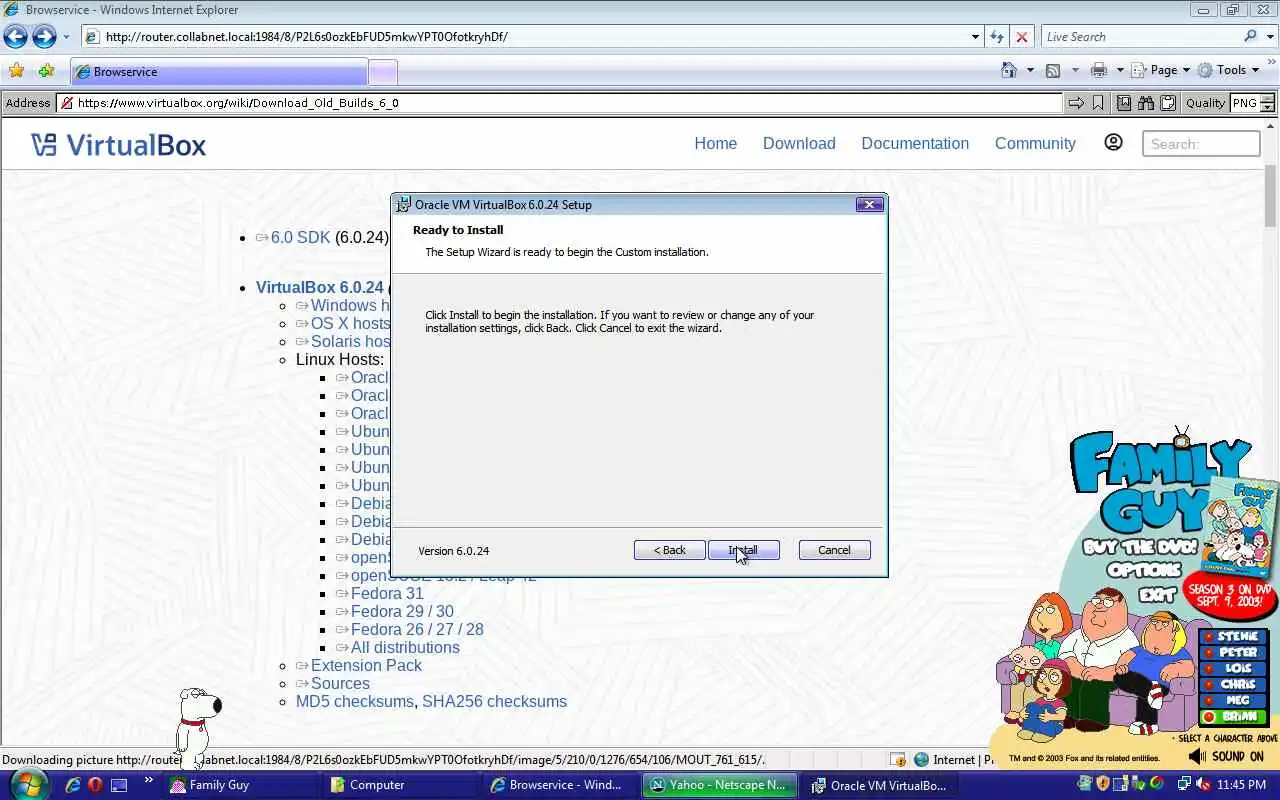Click the Browservice picture save icon
Image resolution: width=1280 pixels, height=800 pixels.
click(1124, 103)
